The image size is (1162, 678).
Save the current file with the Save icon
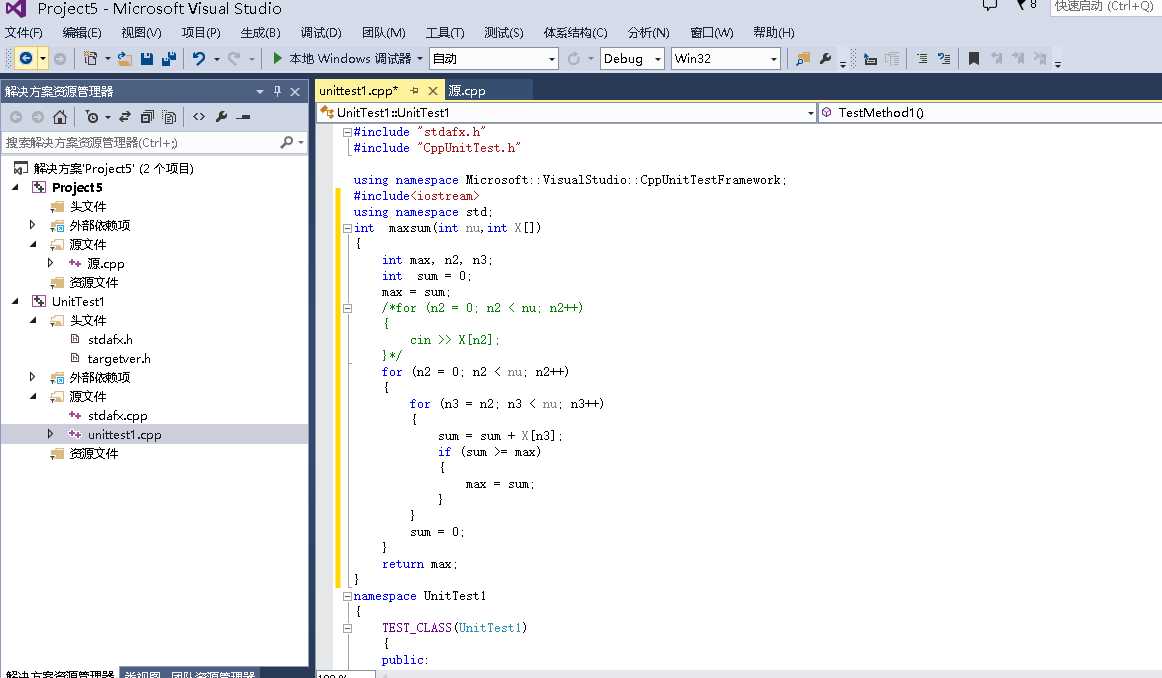pyautogui.click(x=147, y=59)
